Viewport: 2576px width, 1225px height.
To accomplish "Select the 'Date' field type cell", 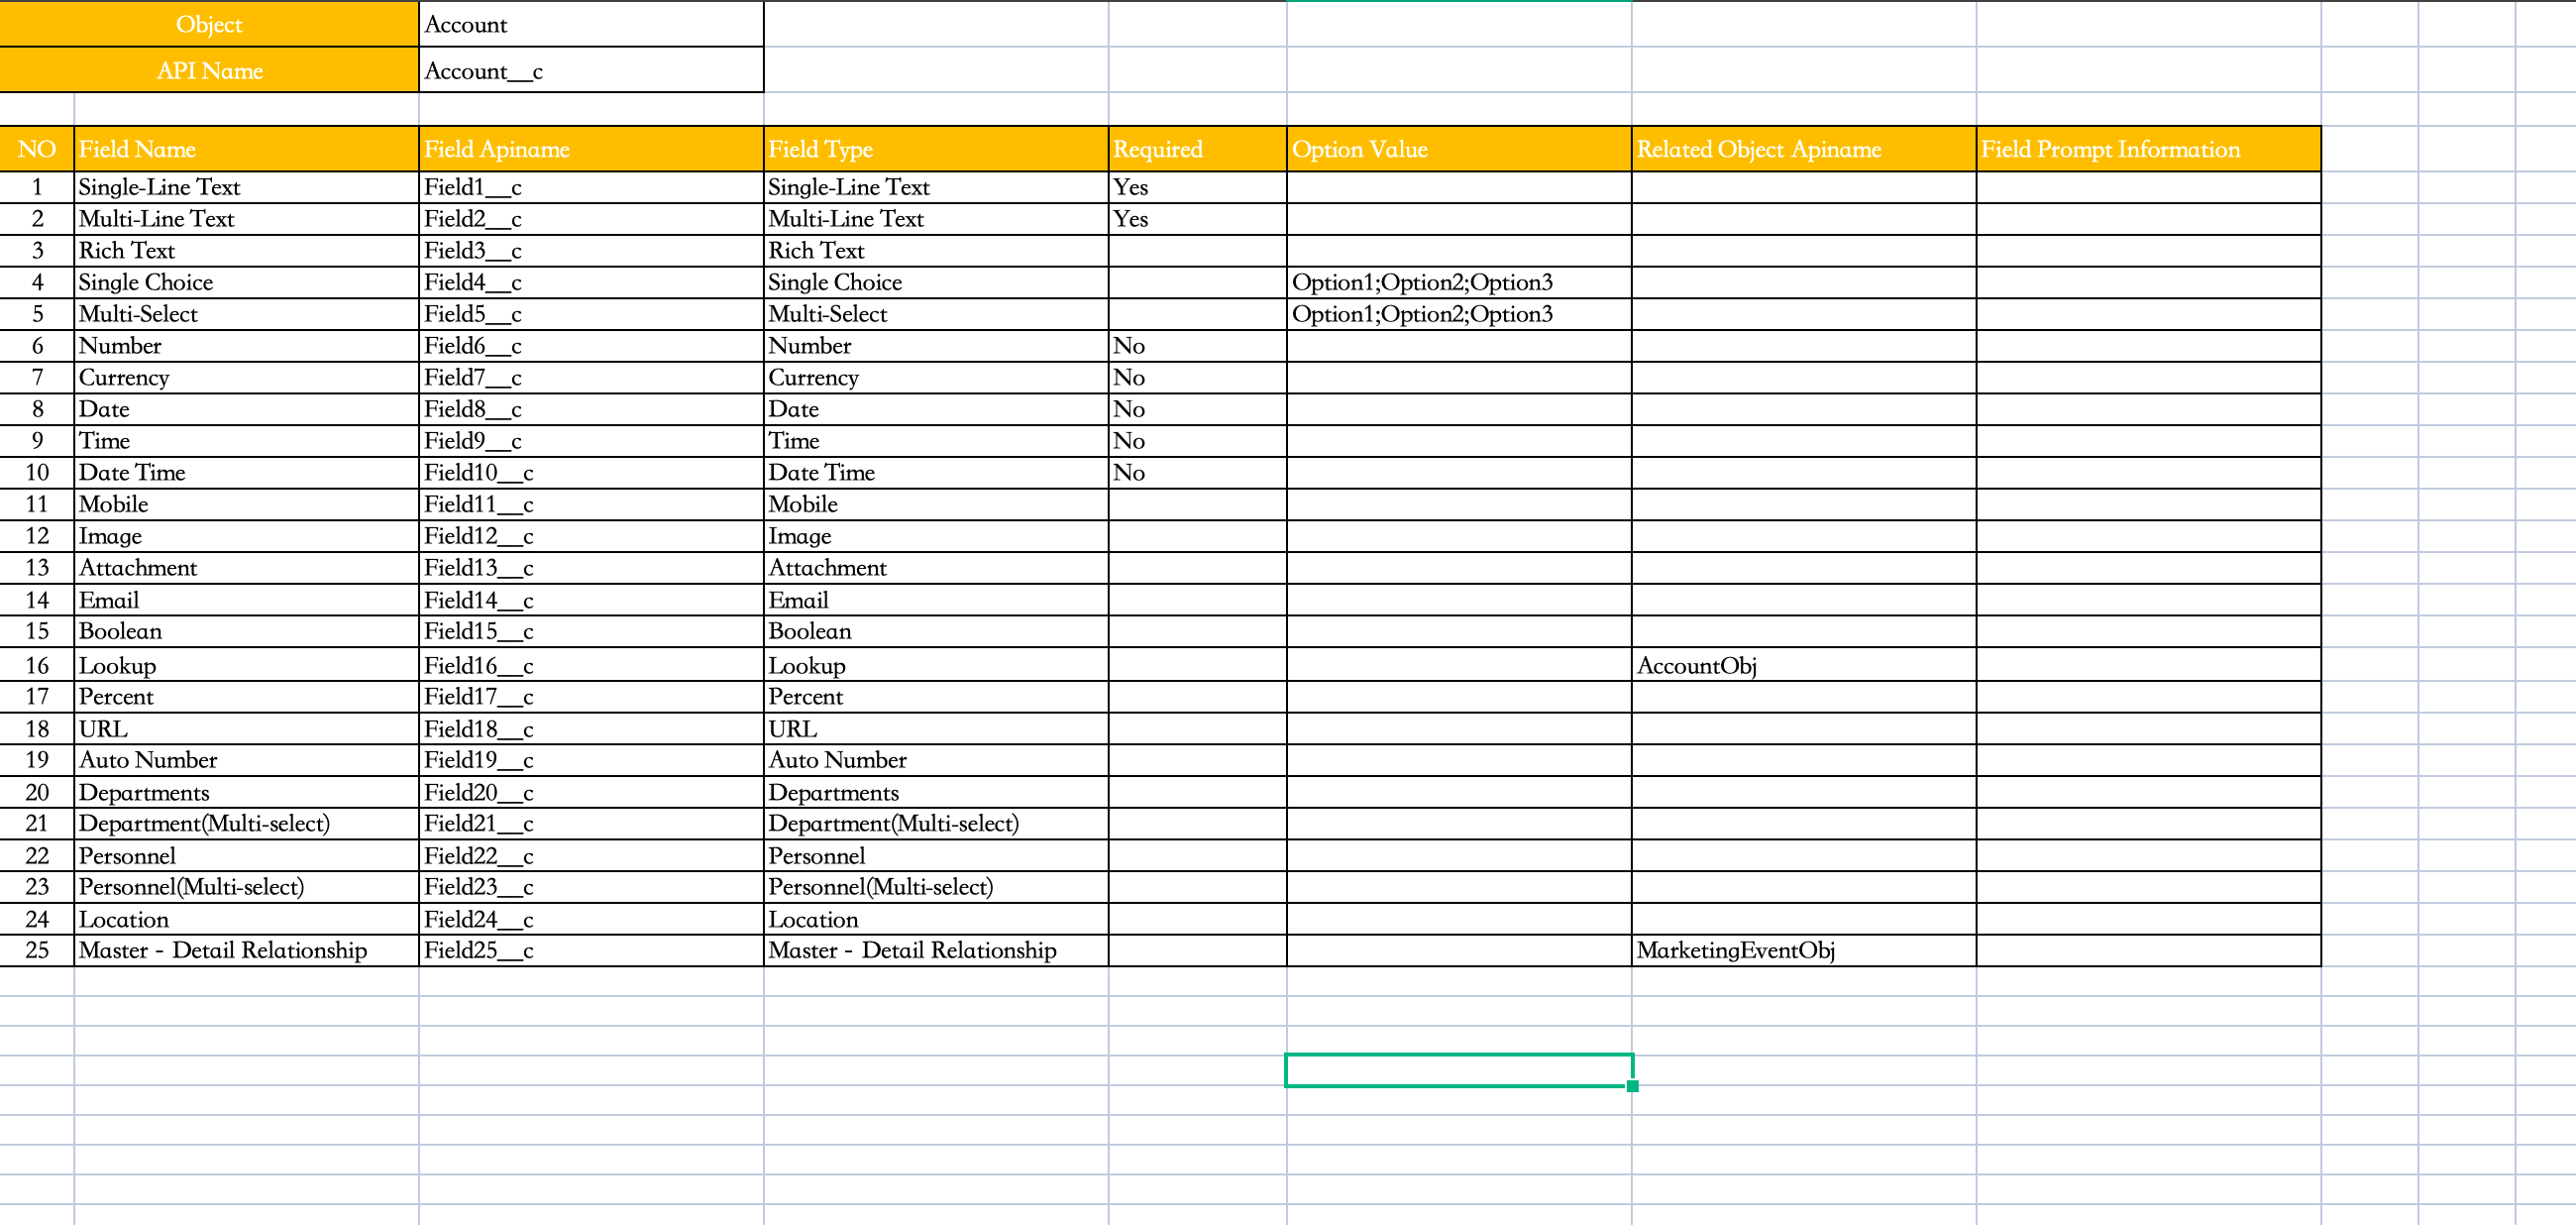I will point(936,410).
